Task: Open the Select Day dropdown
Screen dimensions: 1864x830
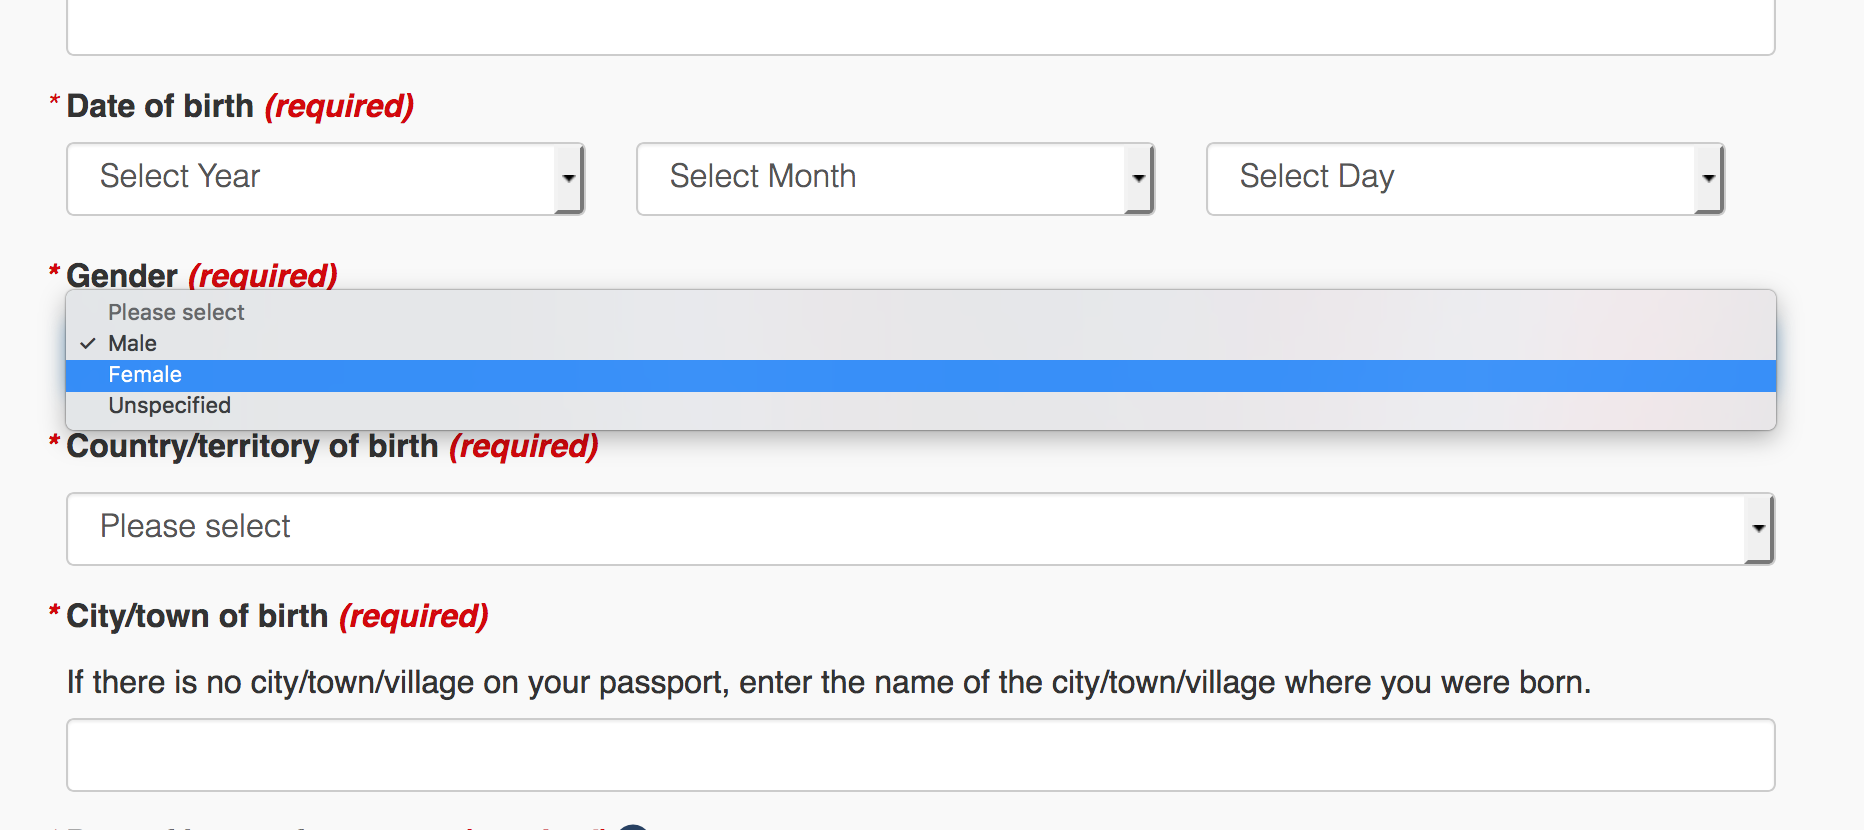Action: (1450, 178)
